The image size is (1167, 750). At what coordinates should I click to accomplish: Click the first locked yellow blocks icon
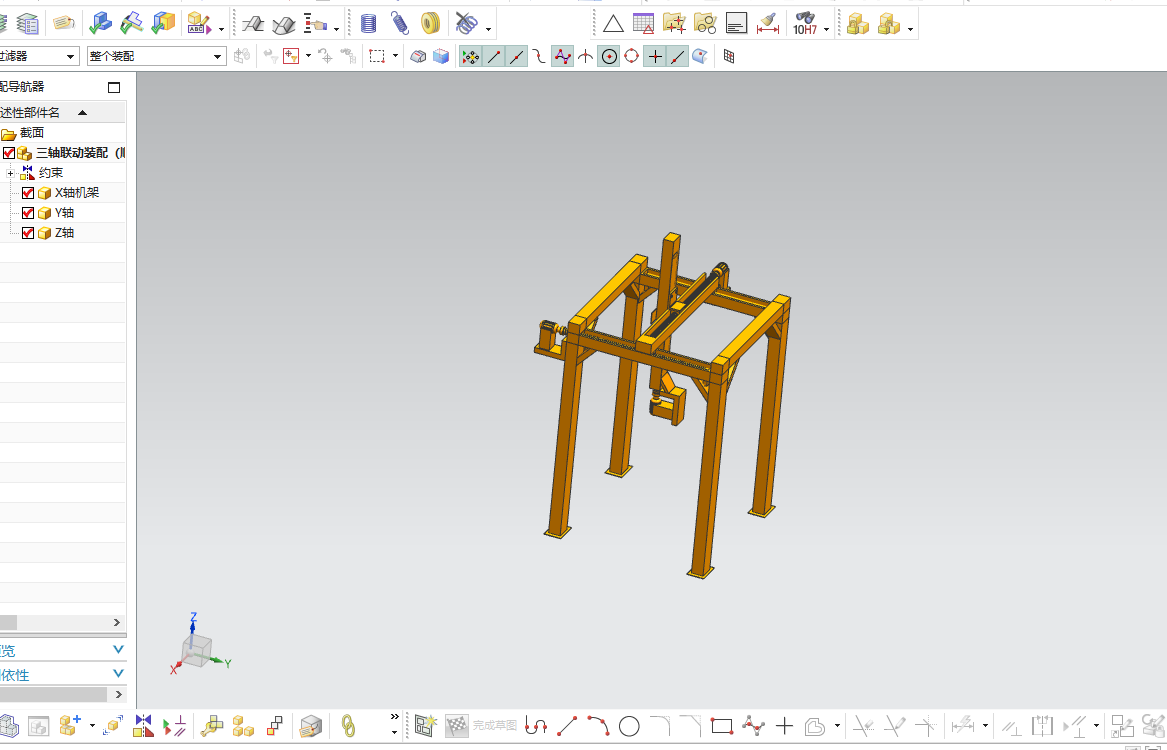click(x=858, y=24)
